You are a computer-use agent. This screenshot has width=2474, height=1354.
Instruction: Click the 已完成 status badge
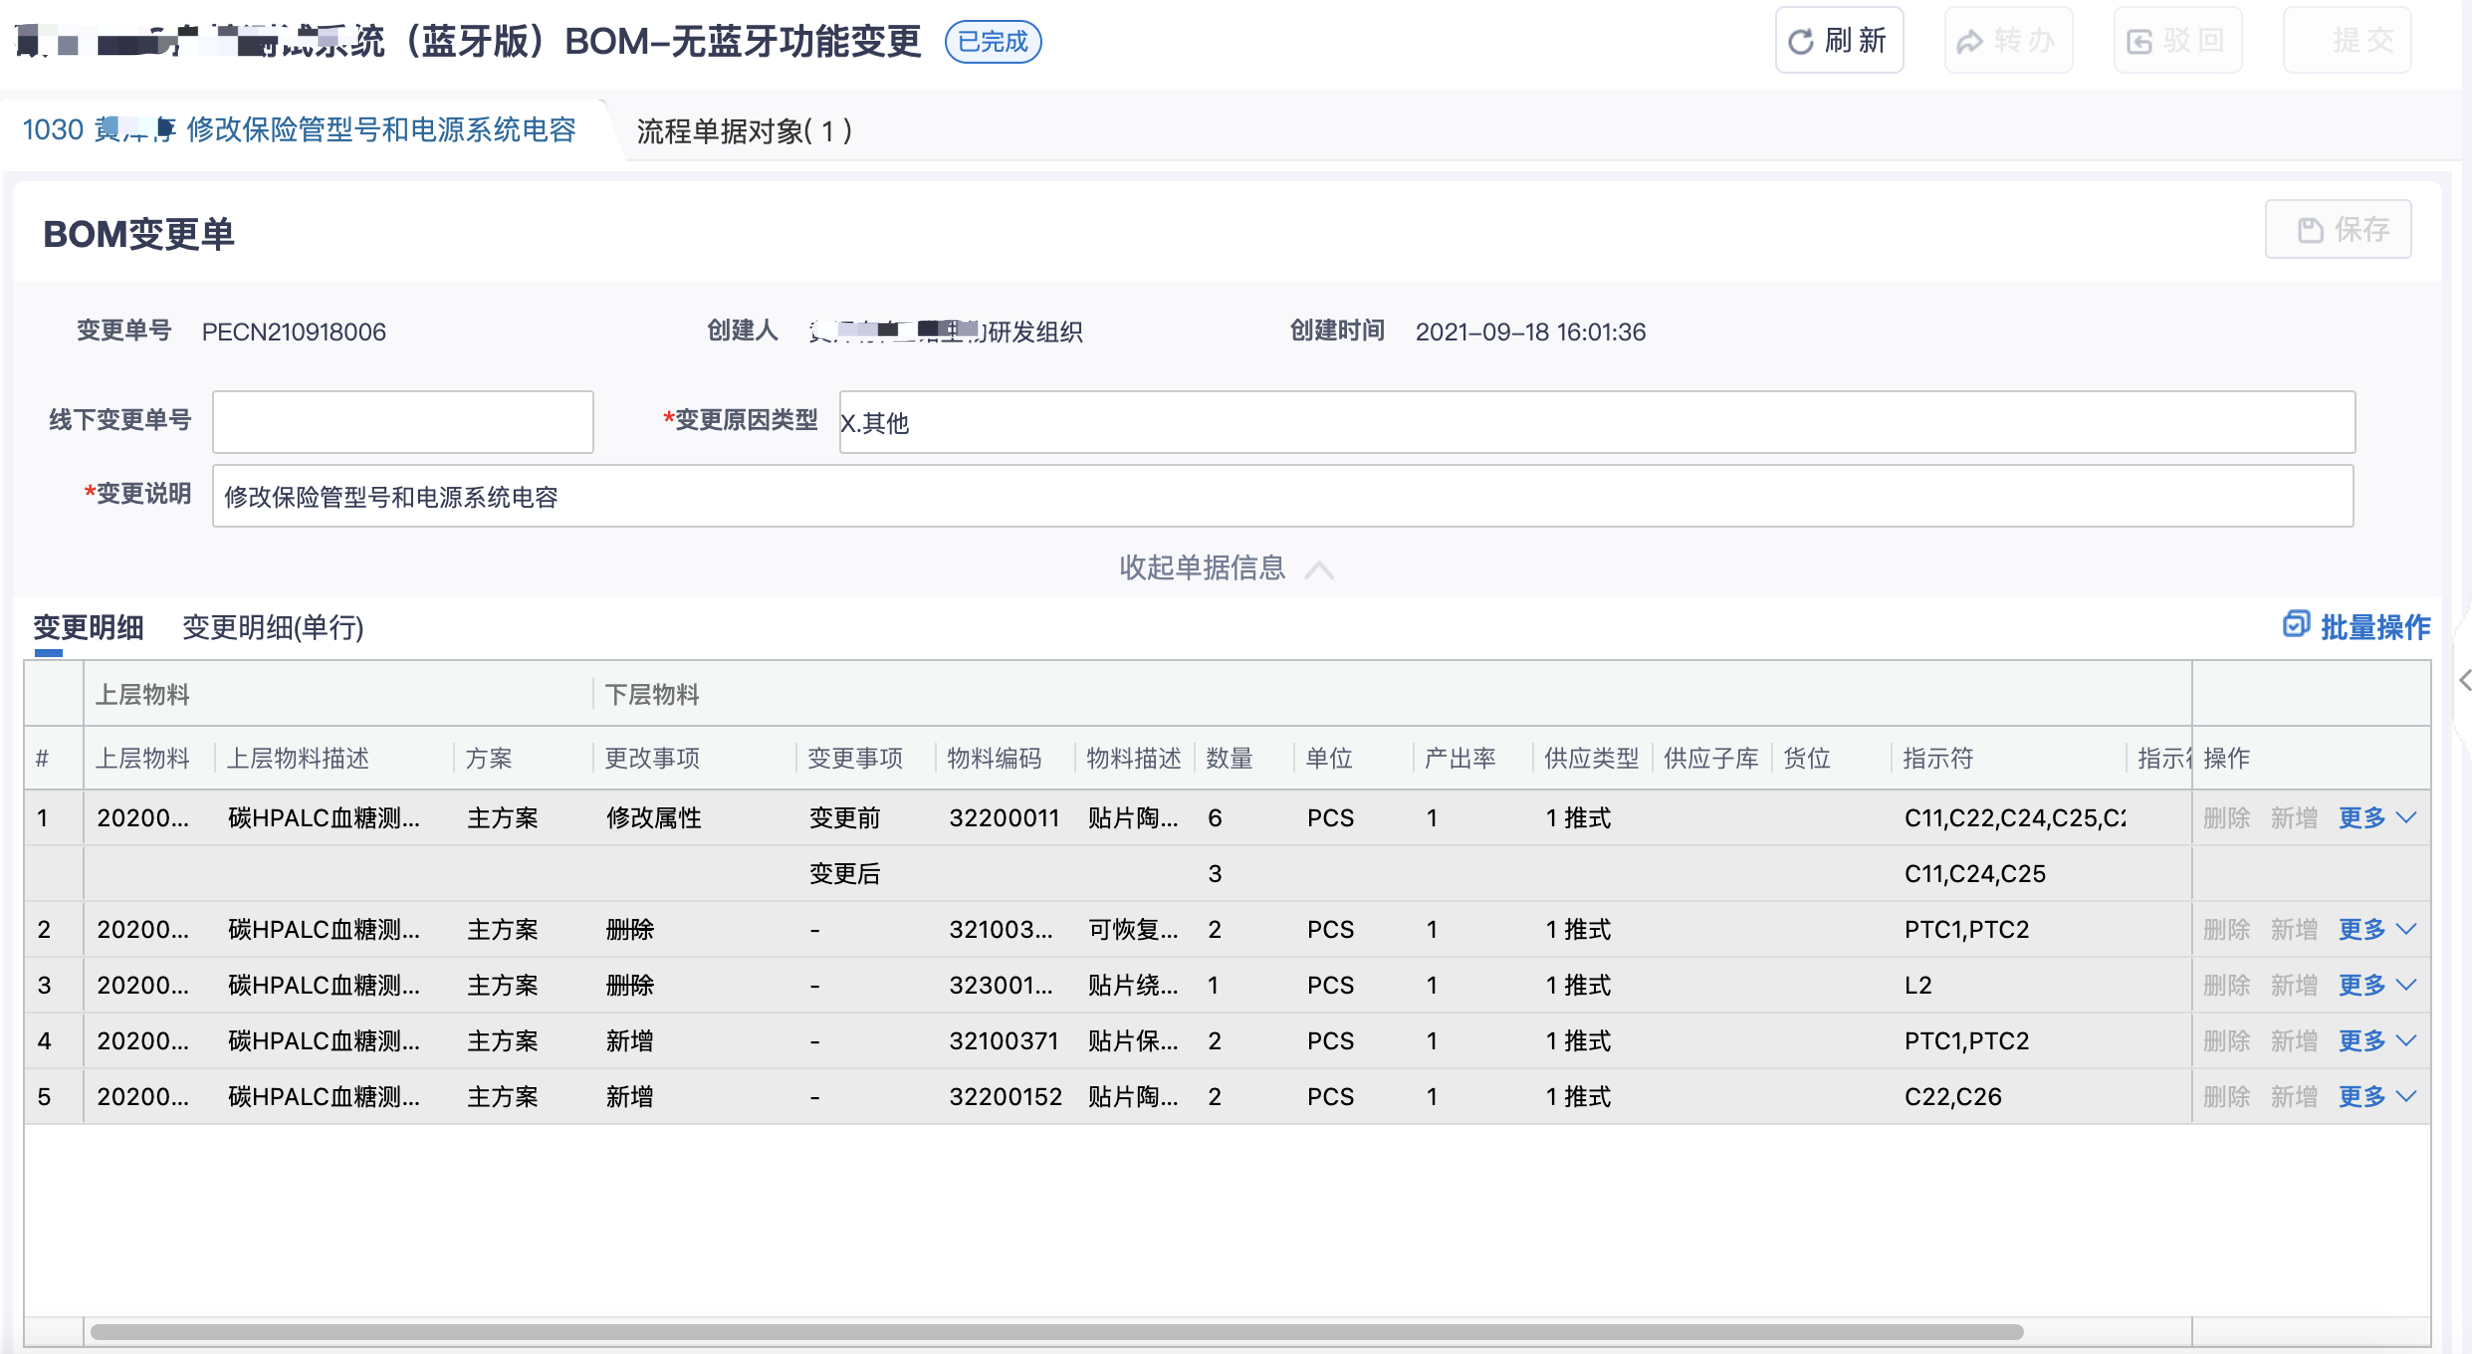992,42
